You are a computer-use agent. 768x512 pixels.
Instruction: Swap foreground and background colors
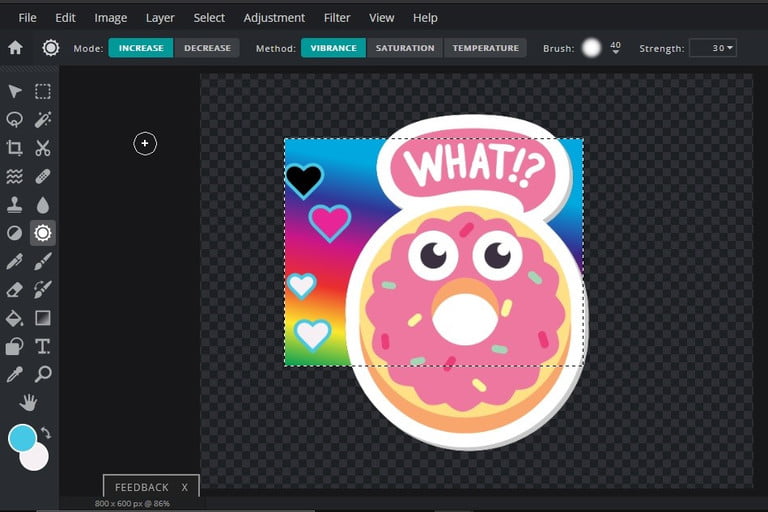(46, 433)
